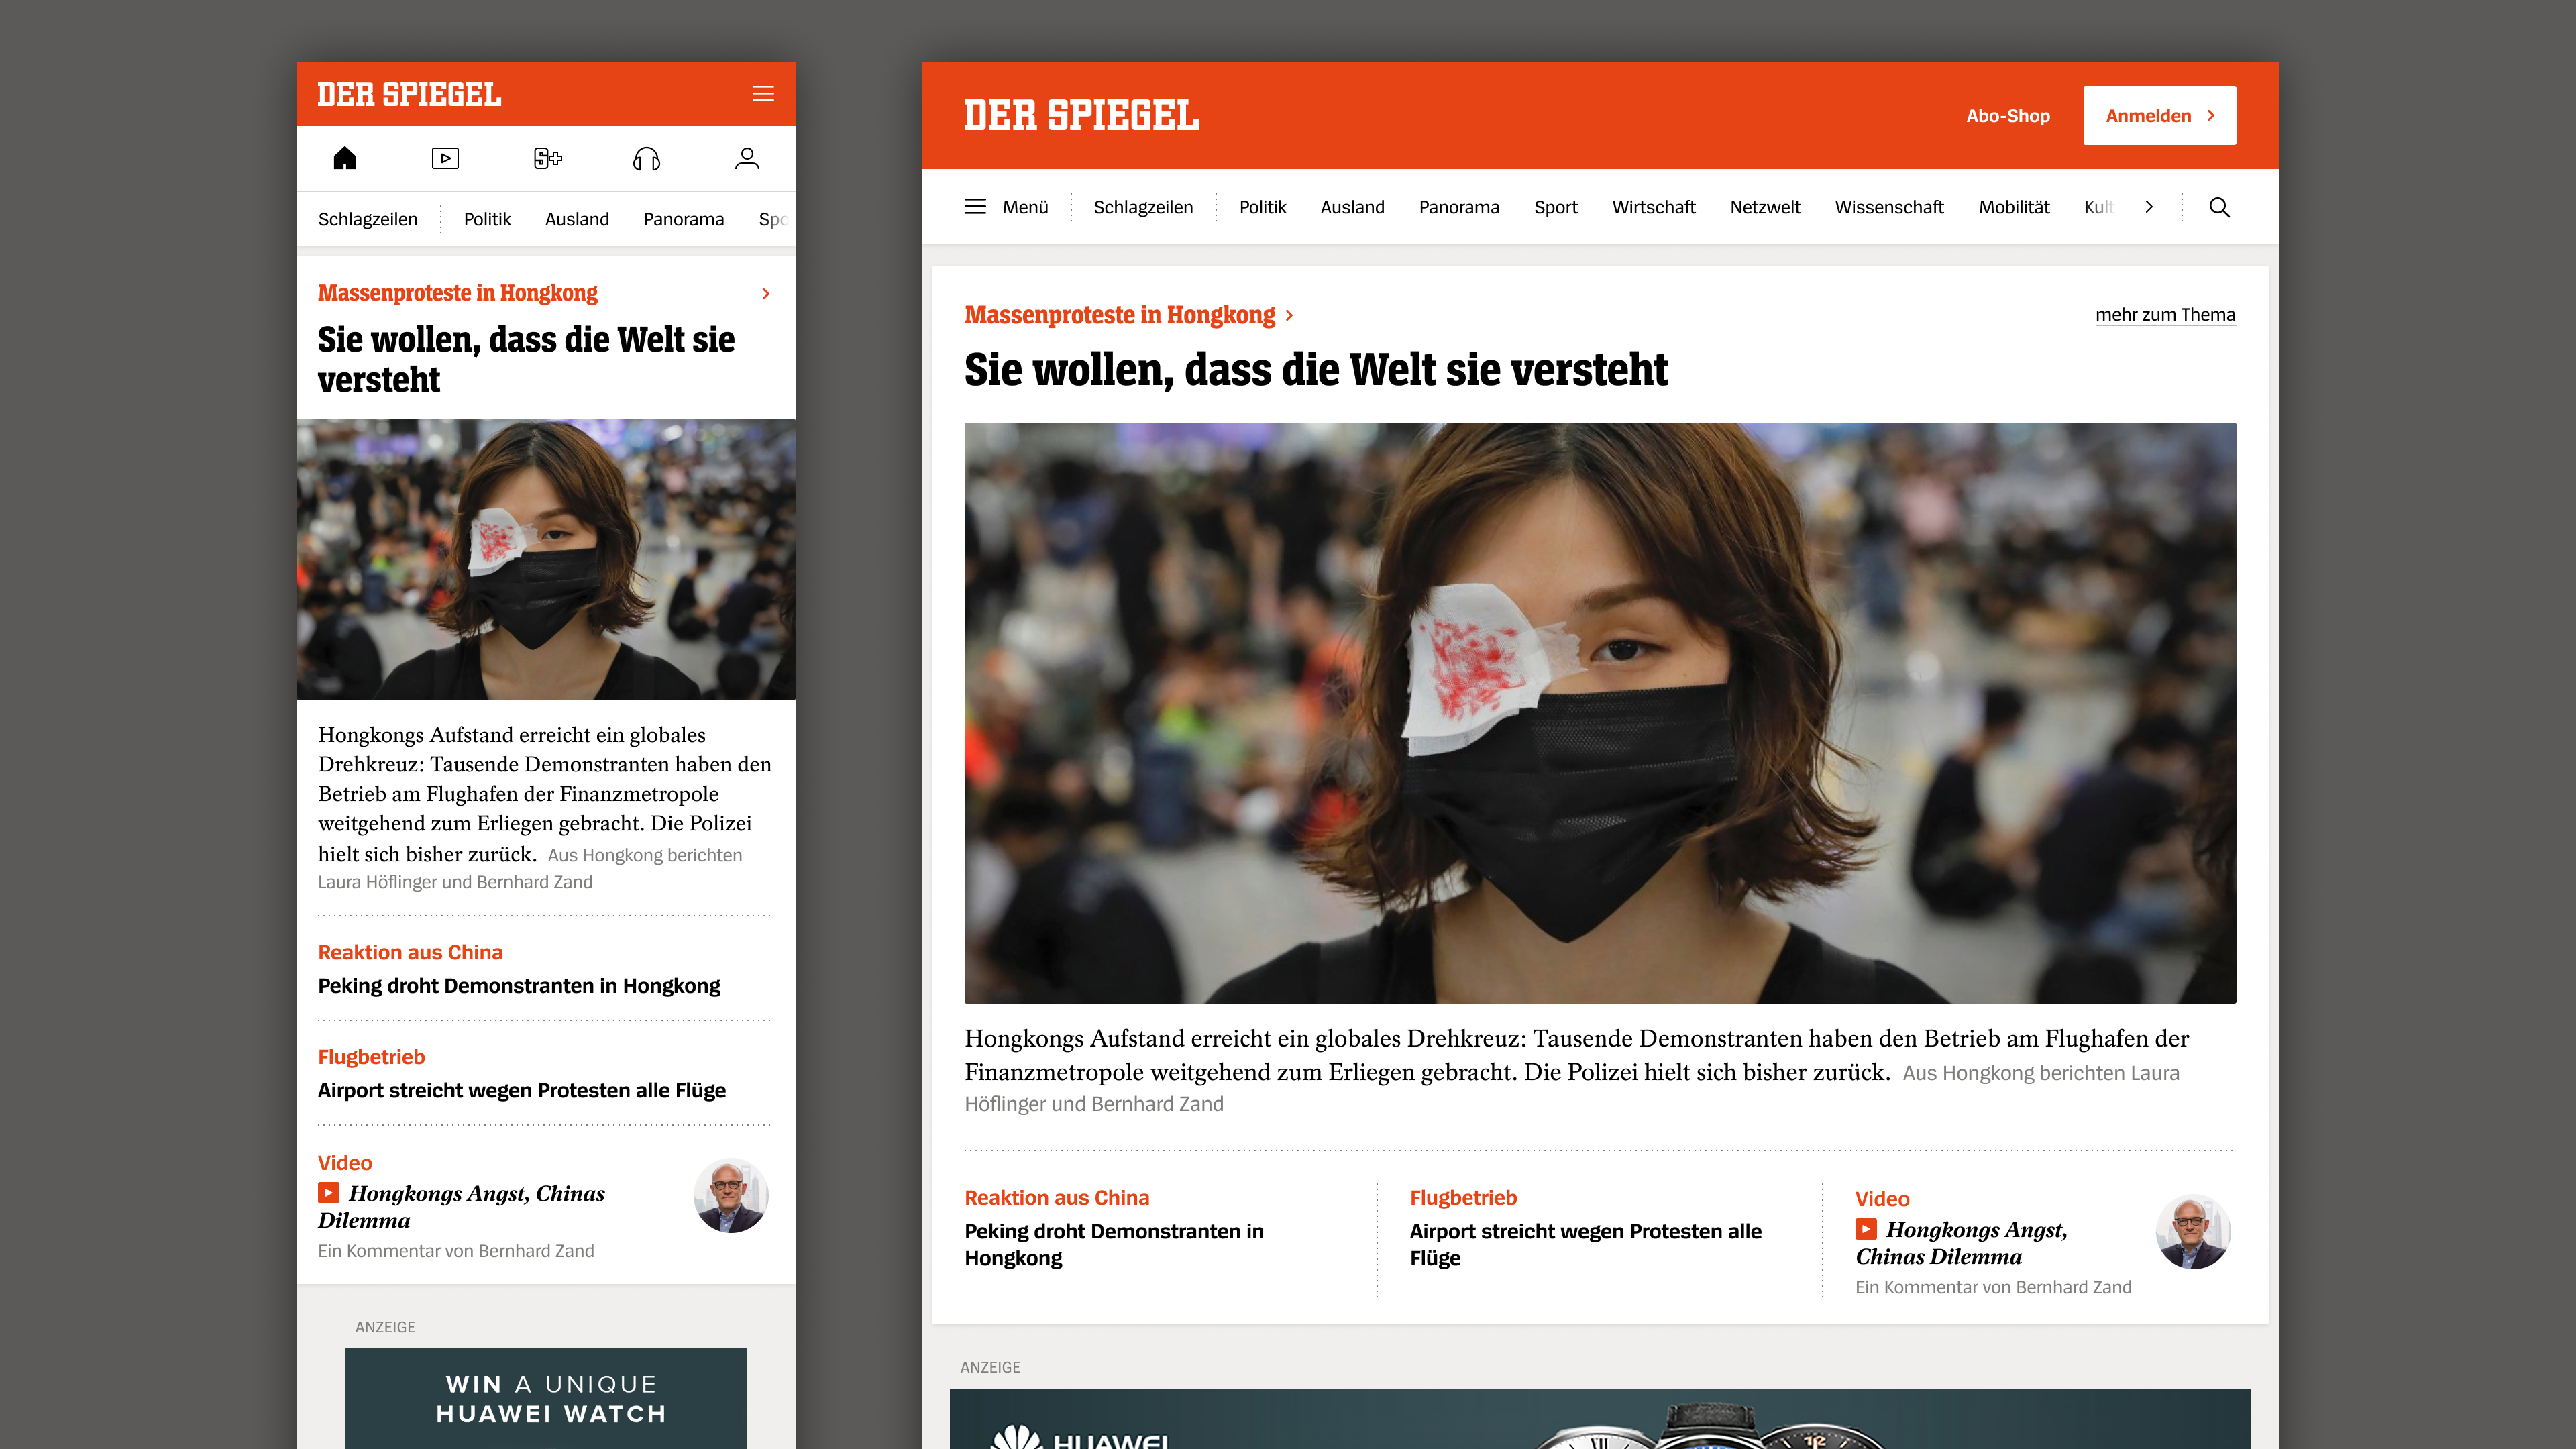Expand more categories with desktop nav right chevron

(2149, 207)
